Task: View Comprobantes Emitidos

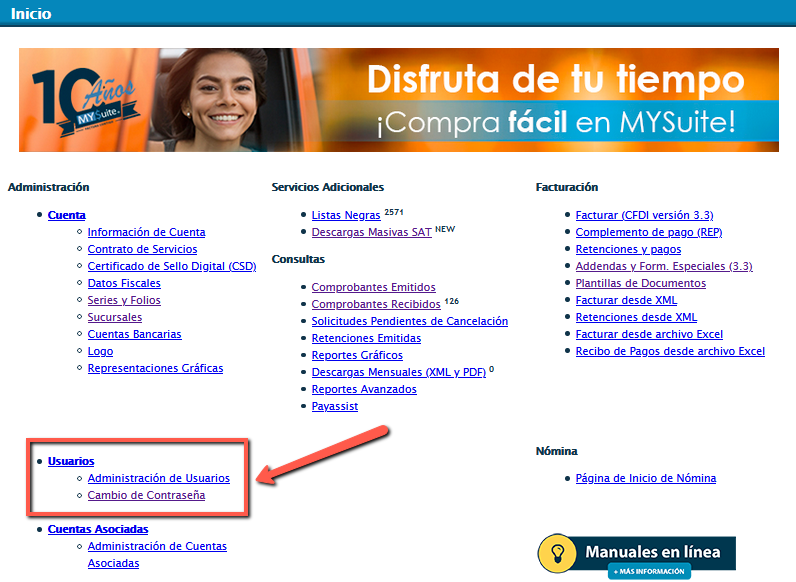Action: tap(373, 287)
